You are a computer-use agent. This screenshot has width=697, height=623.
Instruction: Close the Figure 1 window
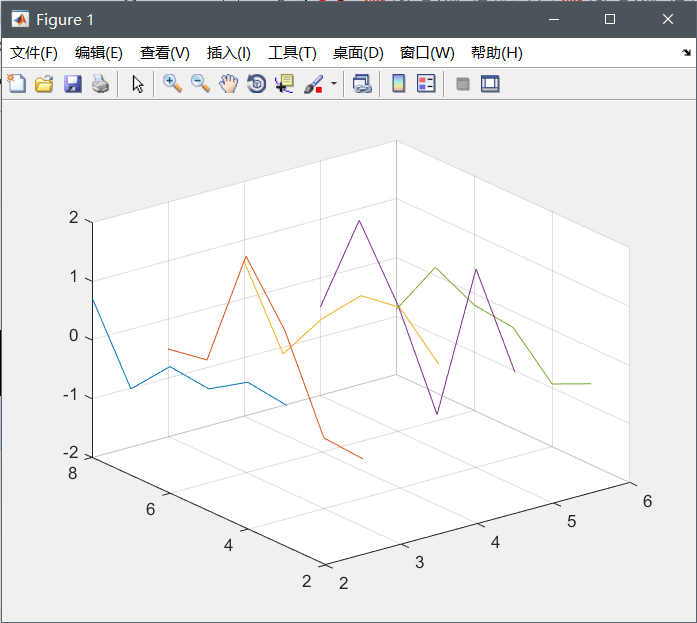point(668,20)
